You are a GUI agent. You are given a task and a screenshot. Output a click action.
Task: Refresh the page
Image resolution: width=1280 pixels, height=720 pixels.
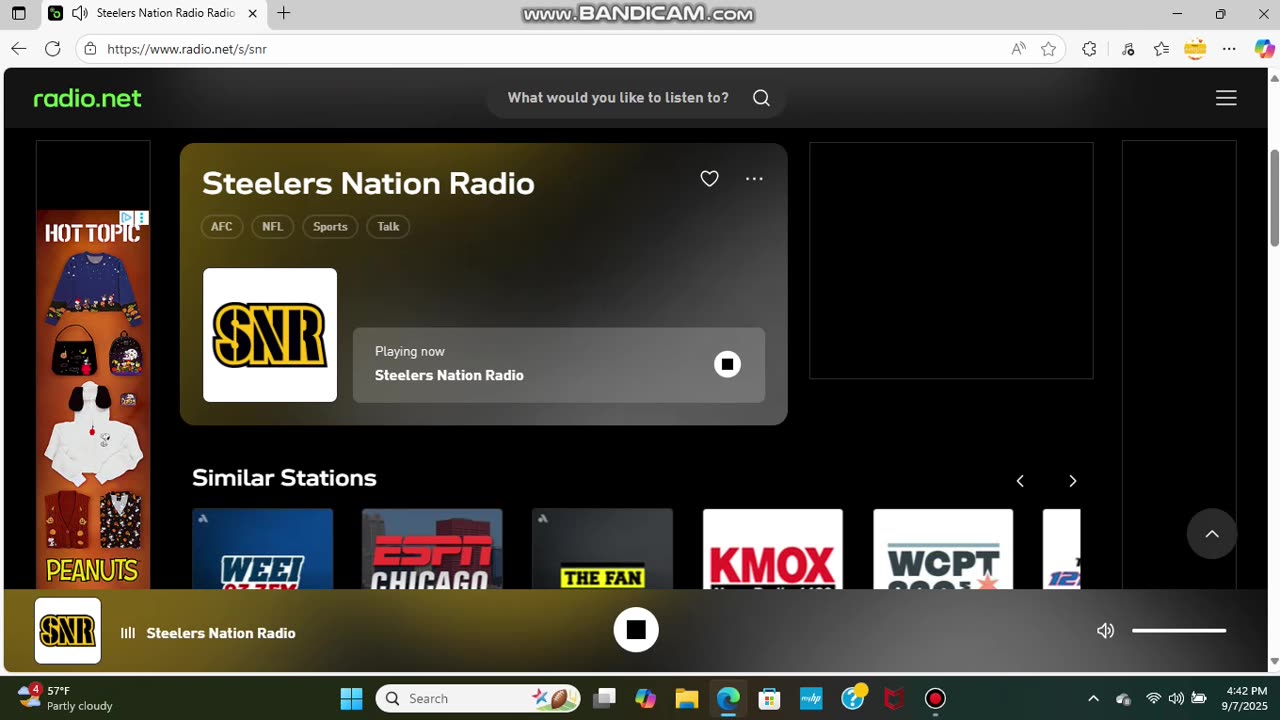pos(53,49)
